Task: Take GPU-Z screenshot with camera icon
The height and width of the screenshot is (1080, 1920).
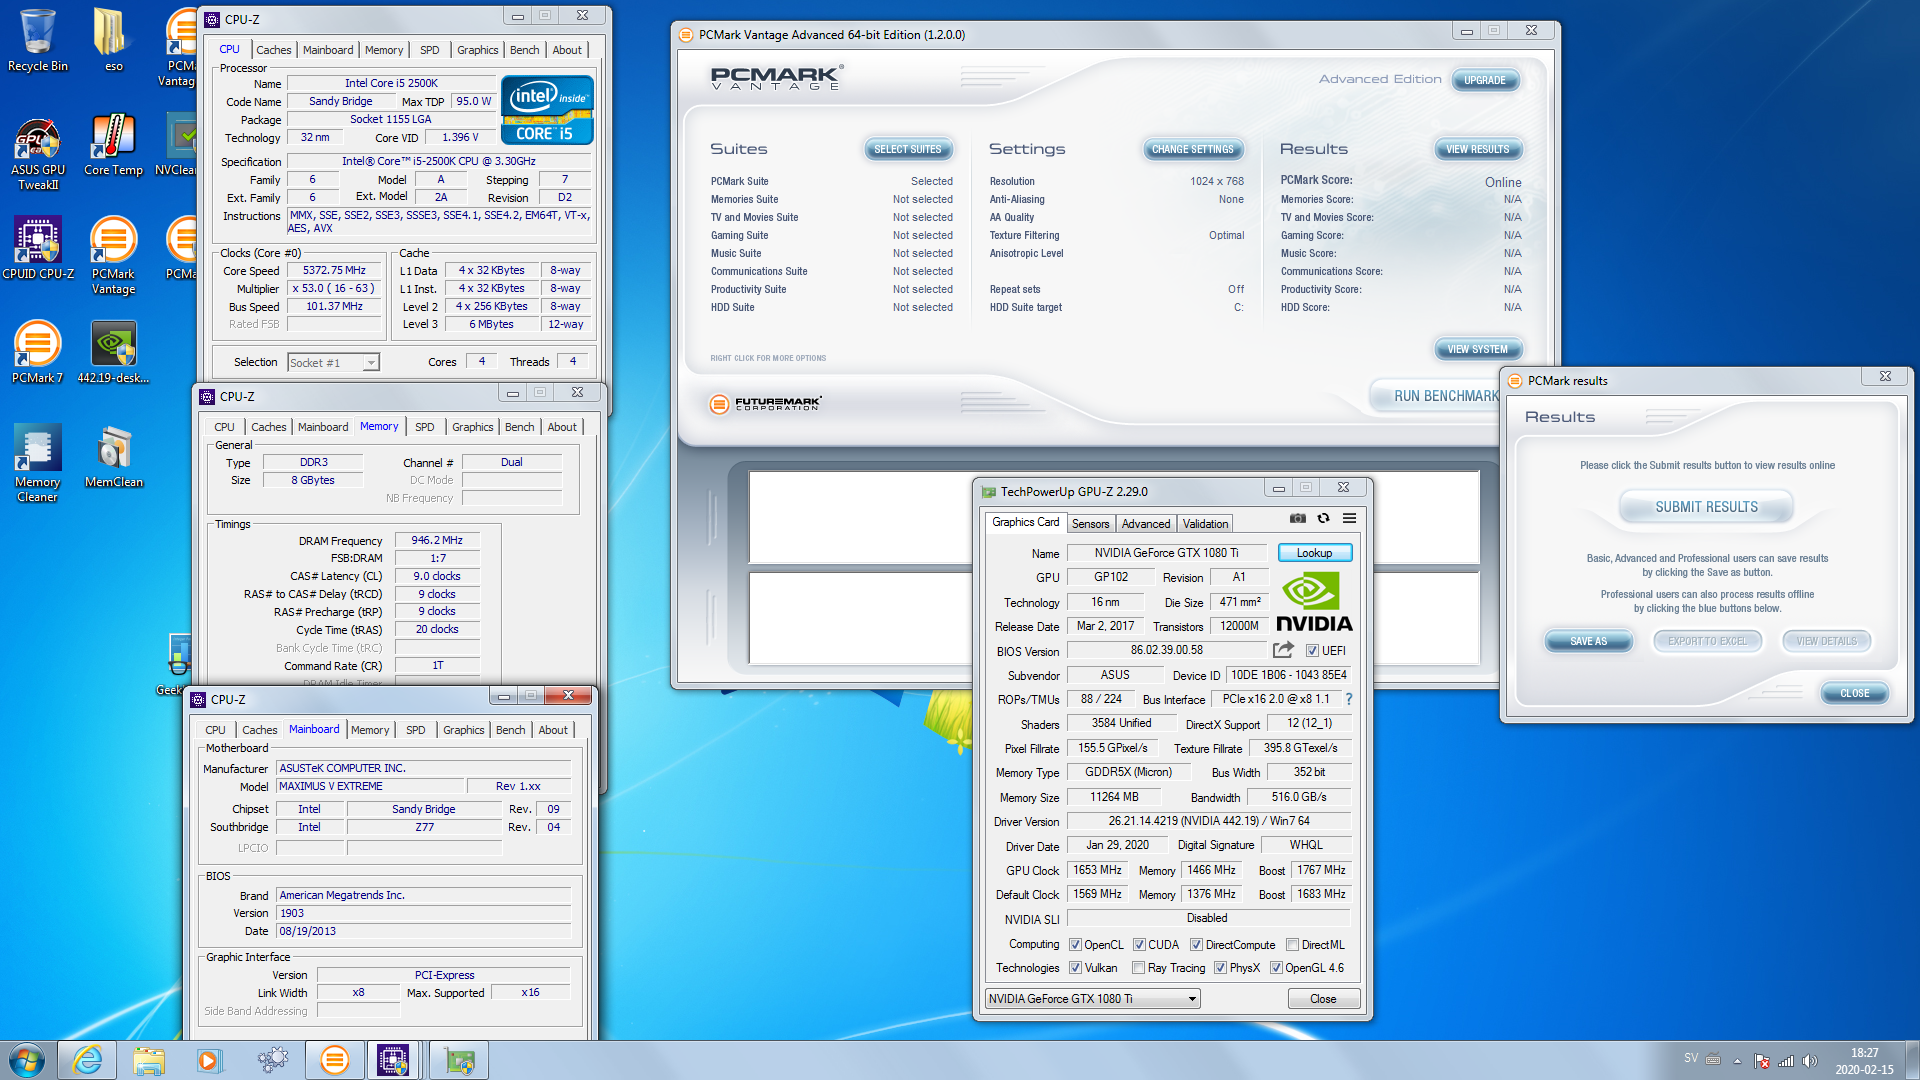Action: click(1297, 518)
